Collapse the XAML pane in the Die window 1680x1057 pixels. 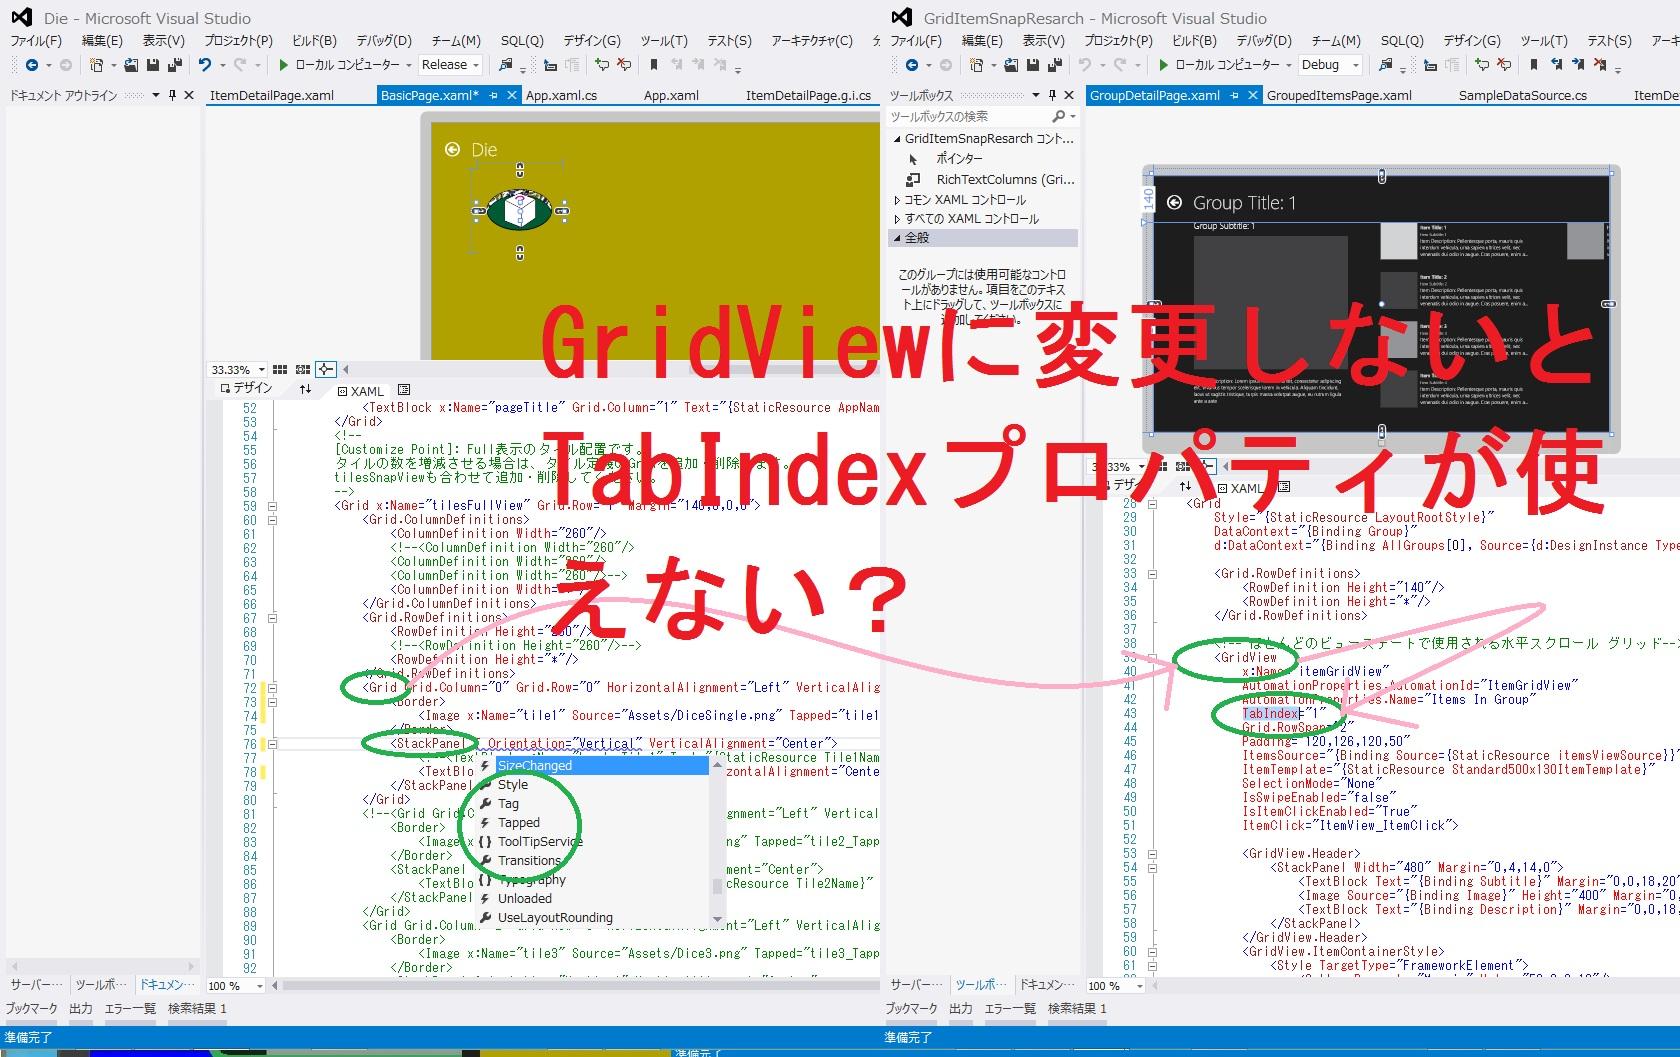click(x=404, y=390)
